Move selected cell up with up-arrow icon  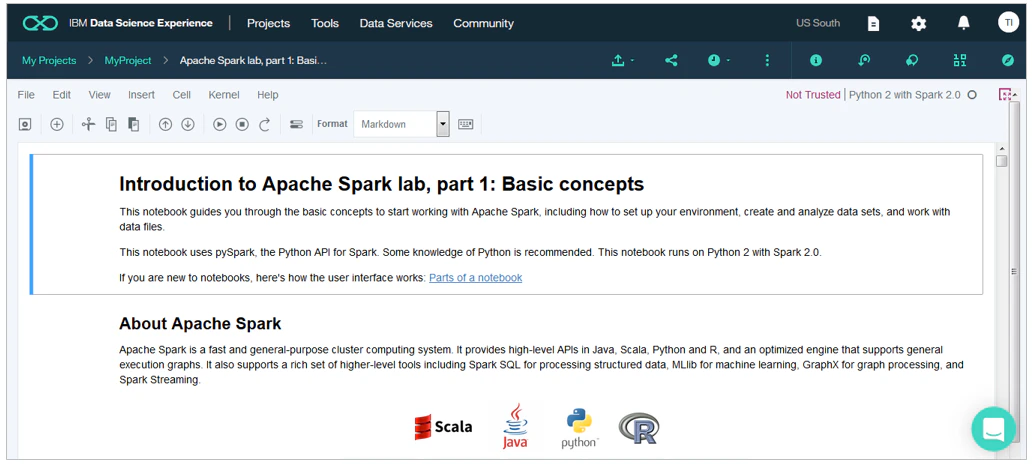[166, 124]
